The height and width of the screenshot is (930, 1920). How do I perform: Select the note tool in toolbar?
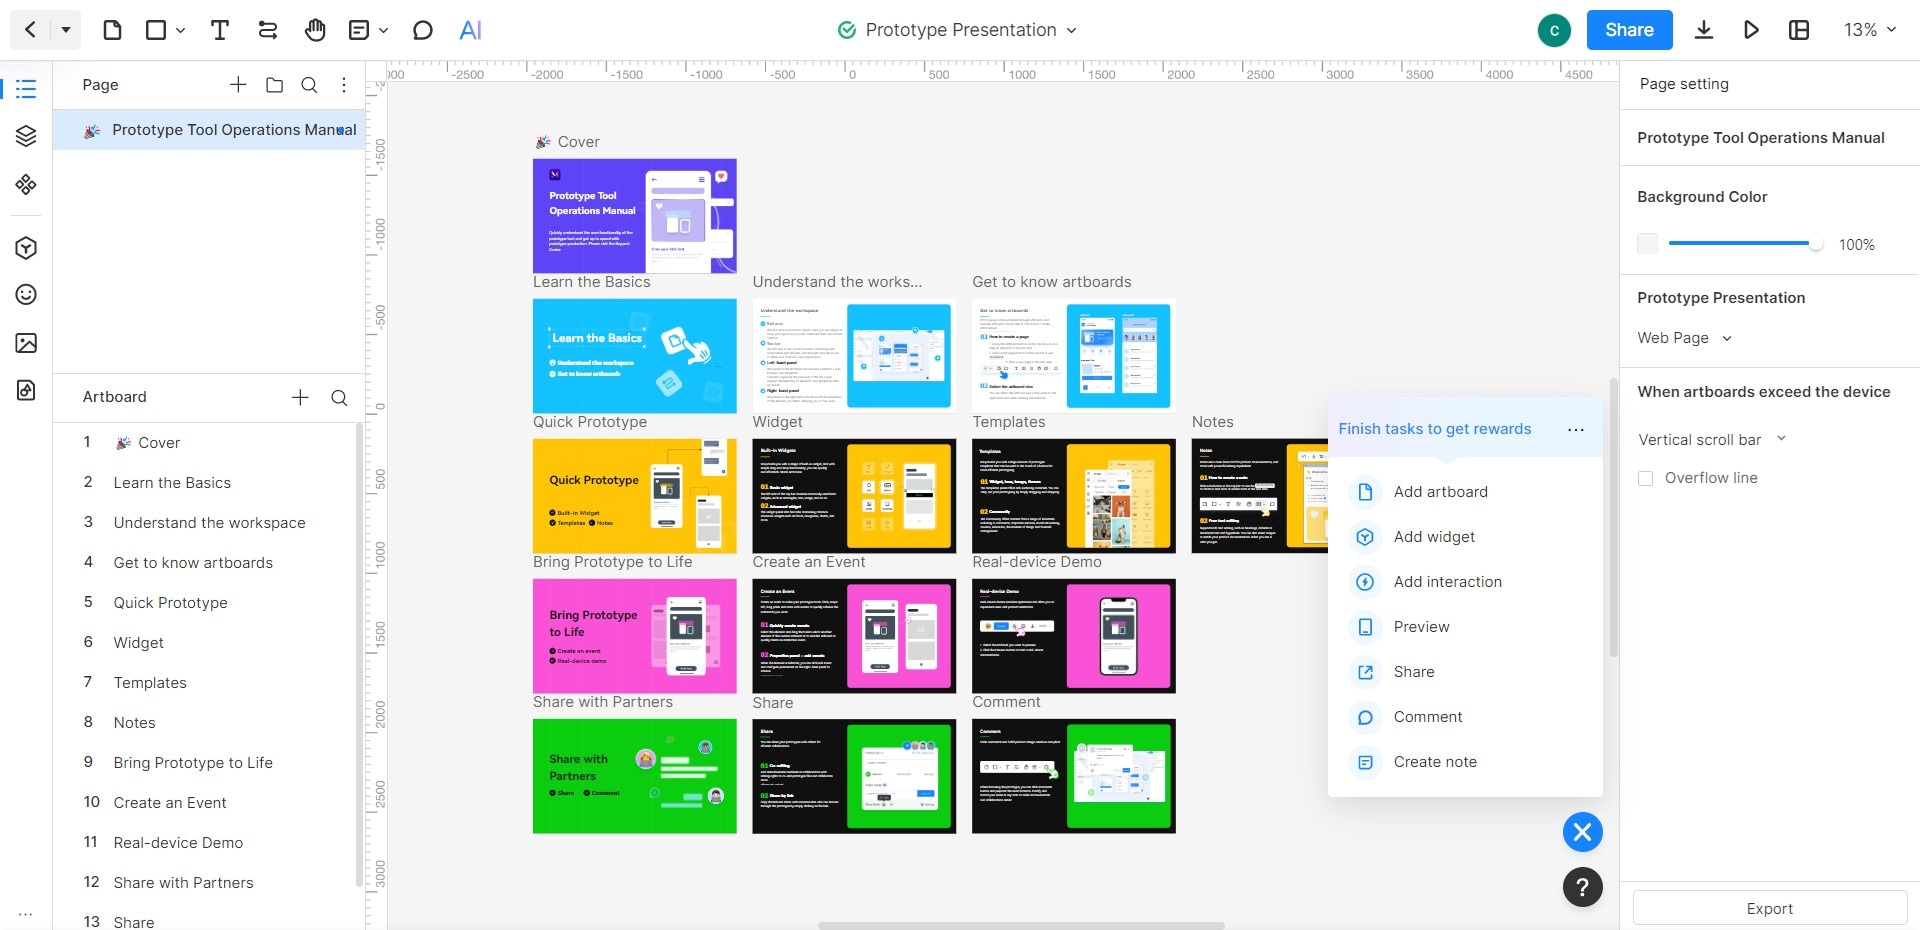coord(359,30)
